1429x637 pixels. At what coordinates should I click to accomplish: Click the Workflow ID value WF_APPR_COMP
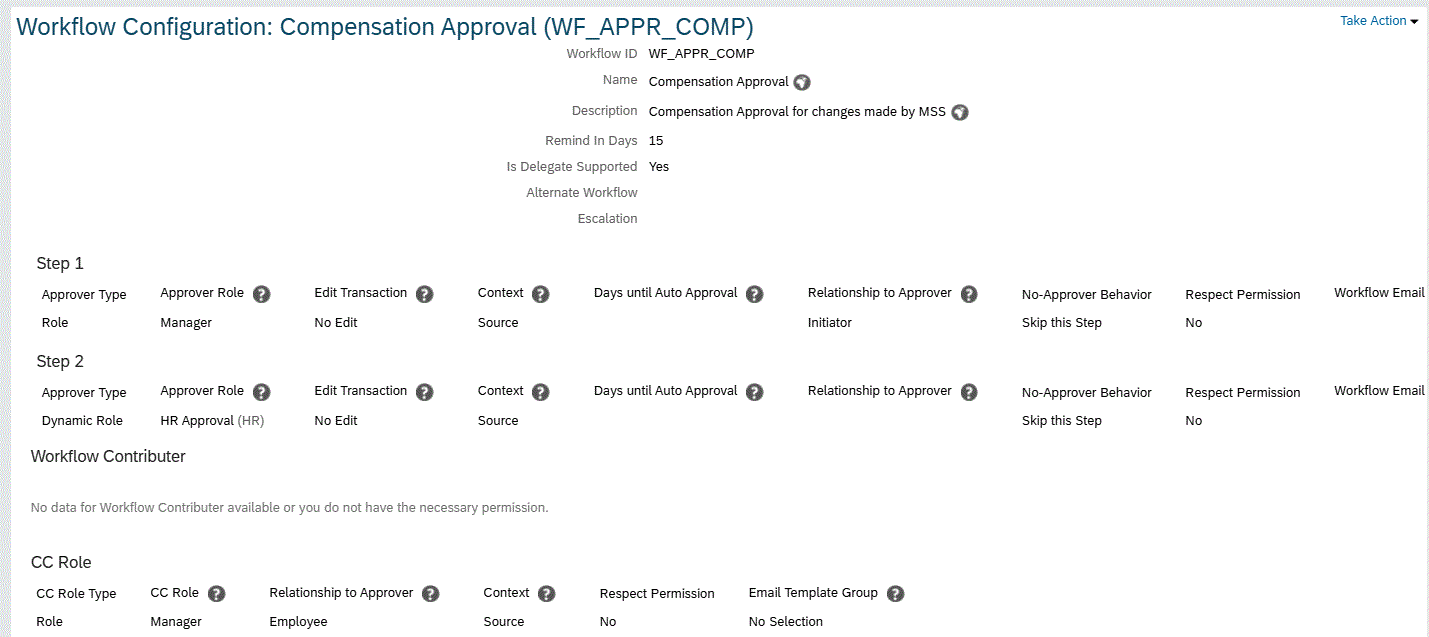701,53
